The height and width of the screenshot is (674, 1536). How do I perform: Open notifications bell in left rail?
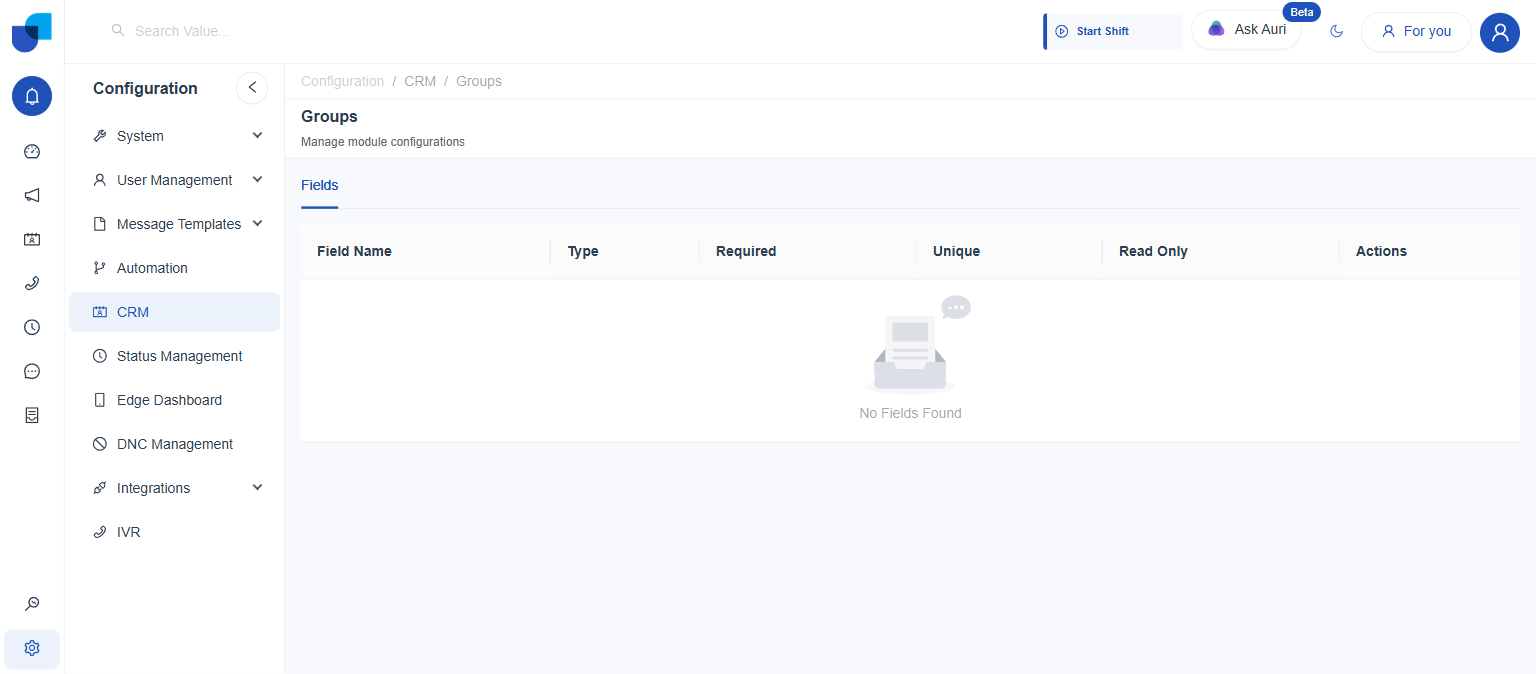pos(32,96)
